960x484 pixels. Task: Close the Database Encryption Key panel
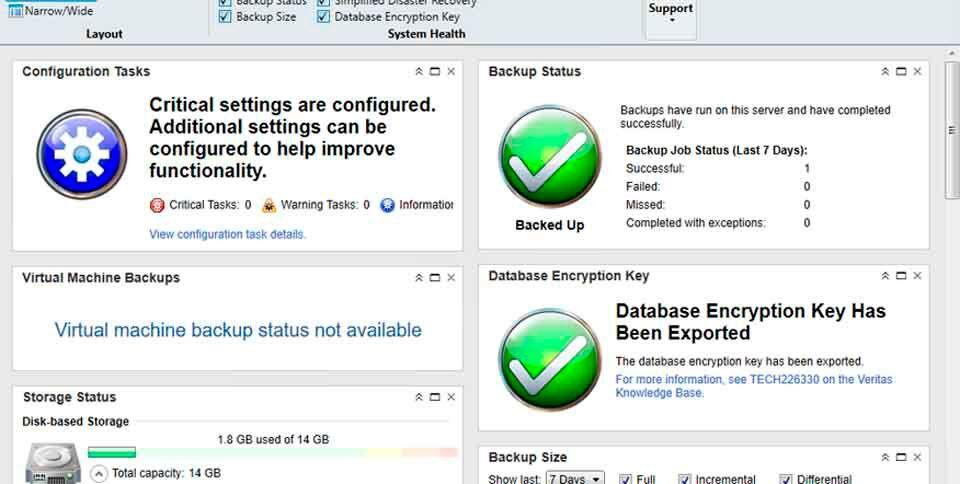tap(917, 276)
